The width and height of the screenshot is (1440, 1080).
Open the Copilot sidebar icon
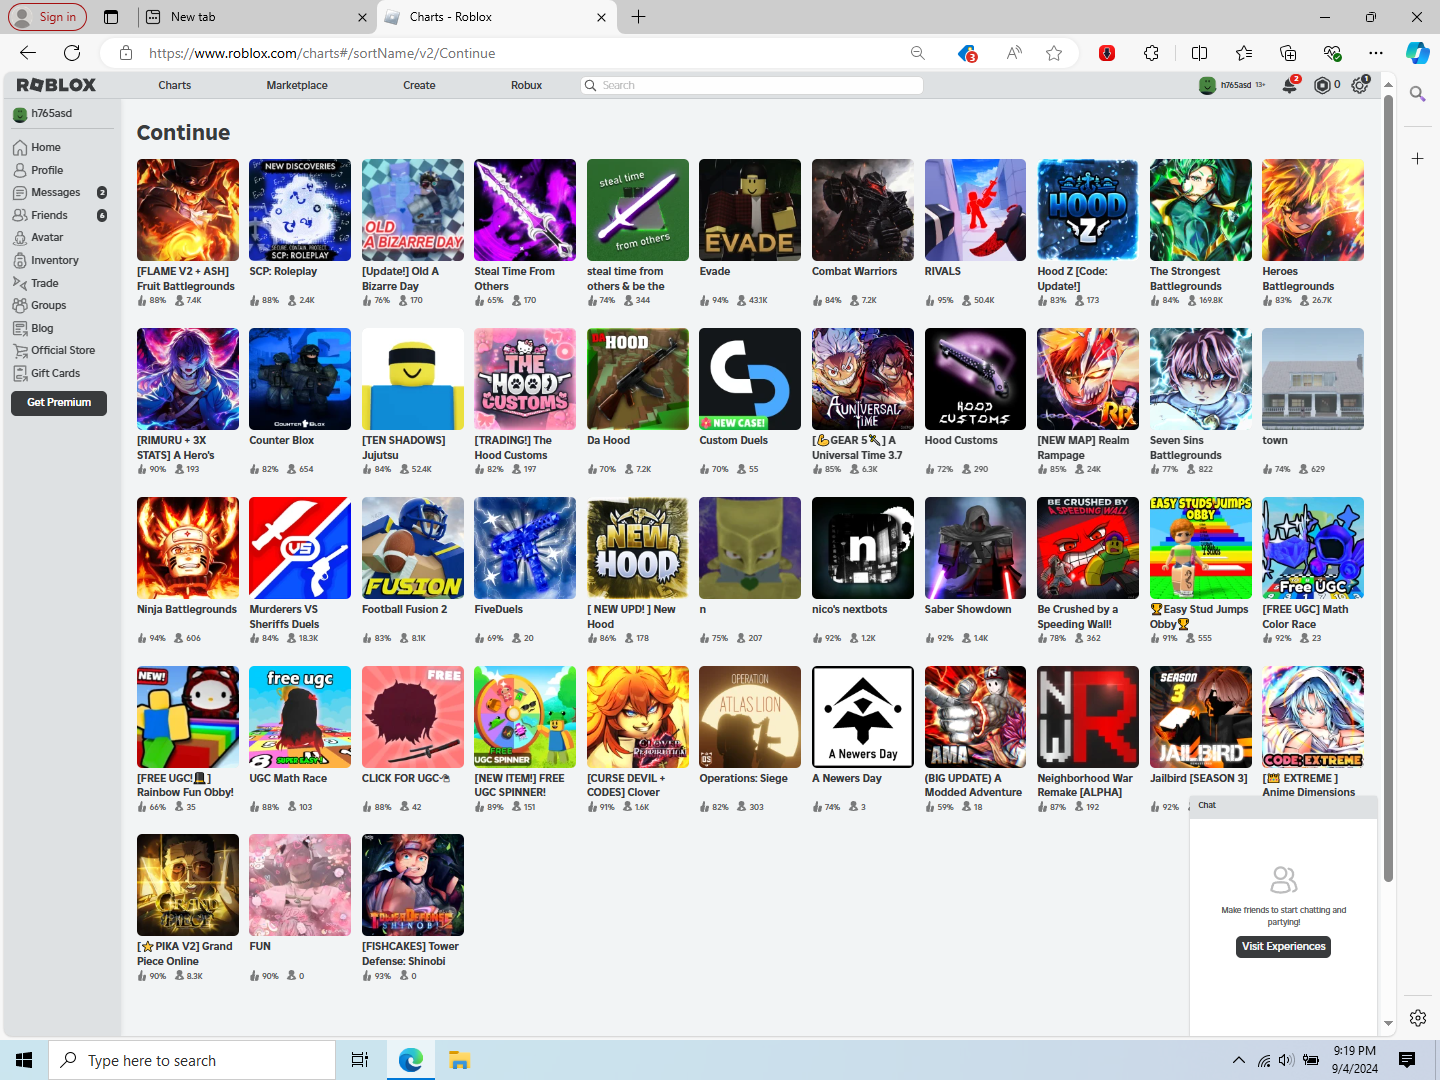(1418, 53)
